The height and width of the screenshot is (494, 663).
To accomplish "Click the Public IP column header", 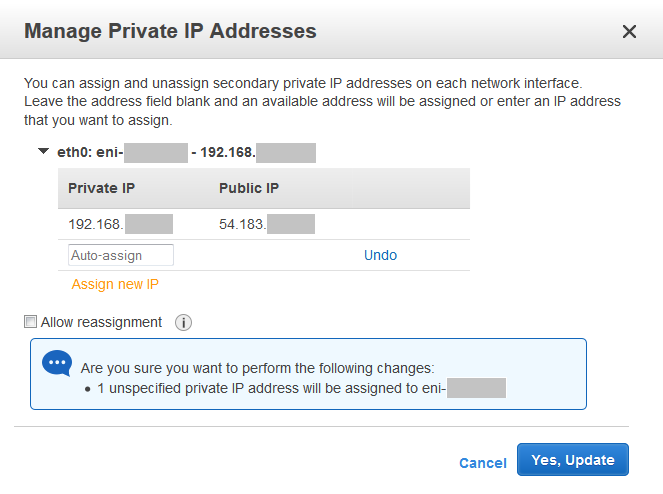I will [249, 188].
